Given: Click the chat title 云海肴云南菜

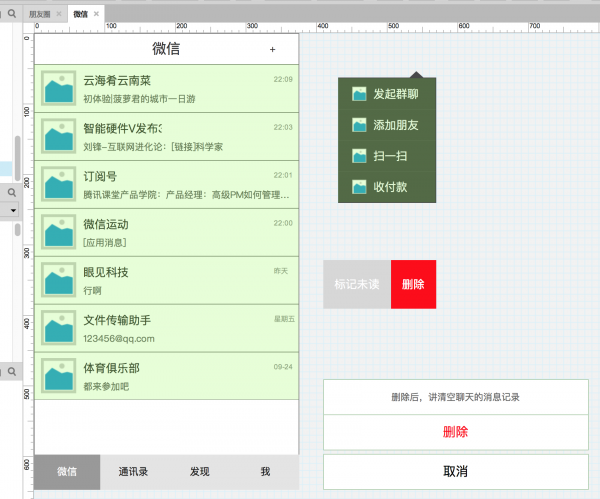Looking at the screenshot, I should point(117,81).
